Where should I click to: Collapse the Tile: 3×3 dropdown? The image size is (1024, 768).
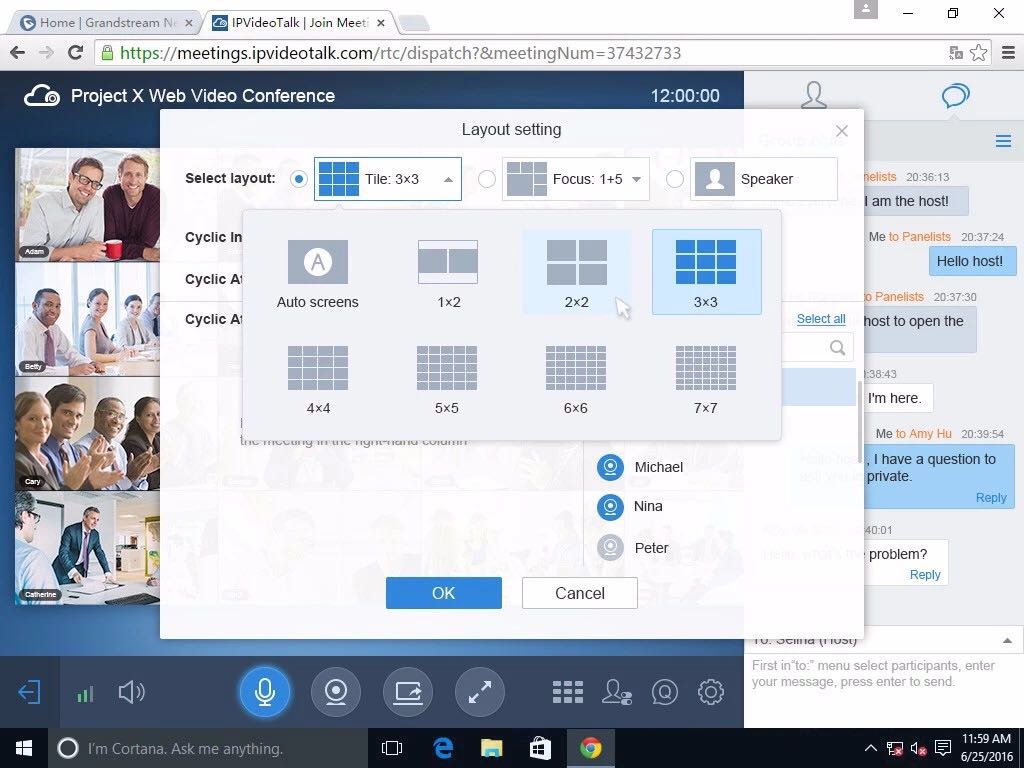click(448, 180)
